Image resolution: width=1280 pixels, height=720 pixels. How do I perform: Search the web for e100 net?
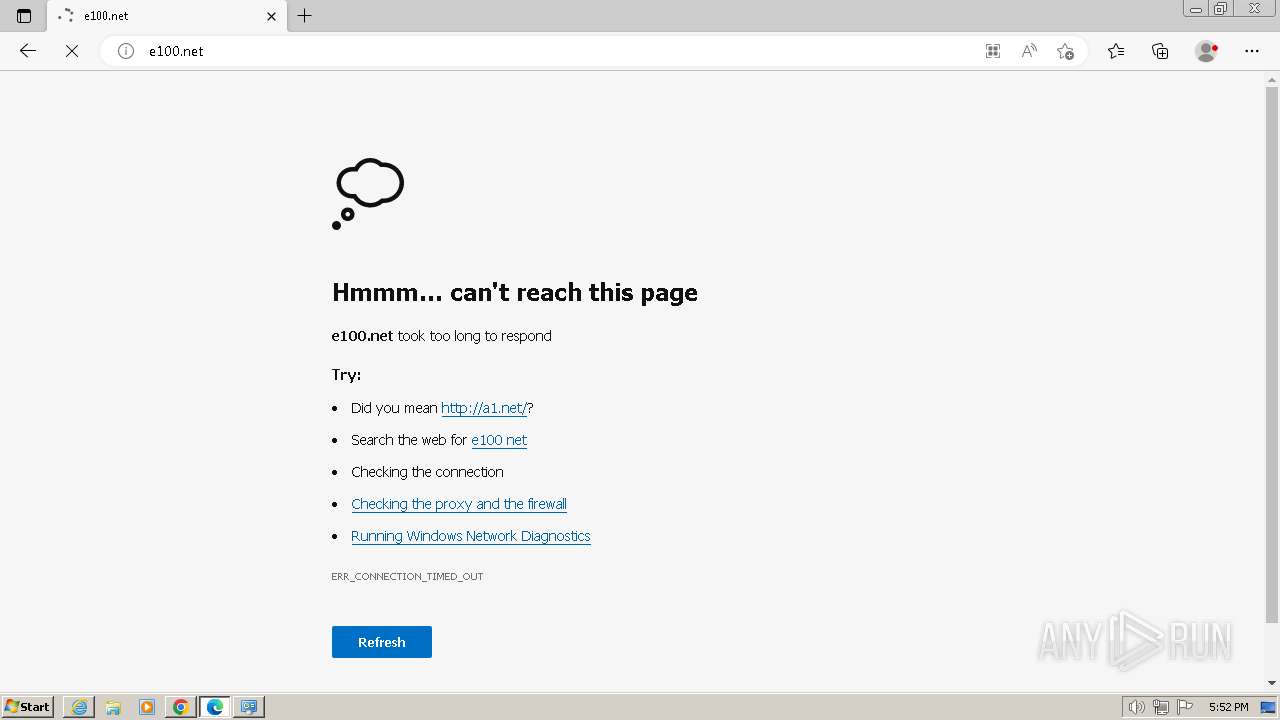[499, 440]
